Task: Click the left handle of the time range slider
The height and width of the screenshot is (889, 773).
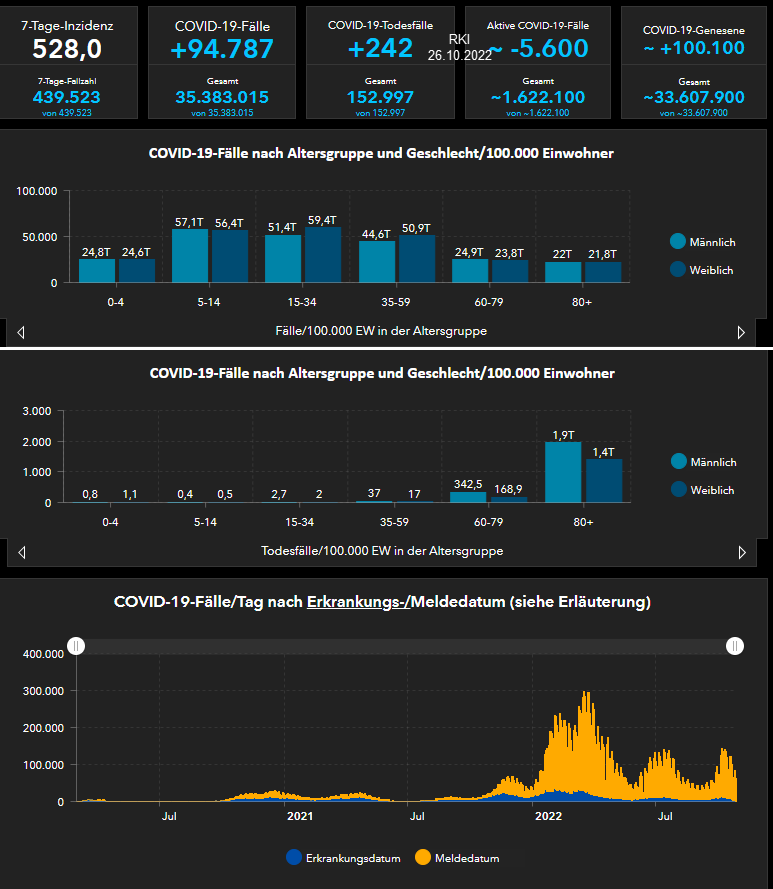Action: pos(76,646)
